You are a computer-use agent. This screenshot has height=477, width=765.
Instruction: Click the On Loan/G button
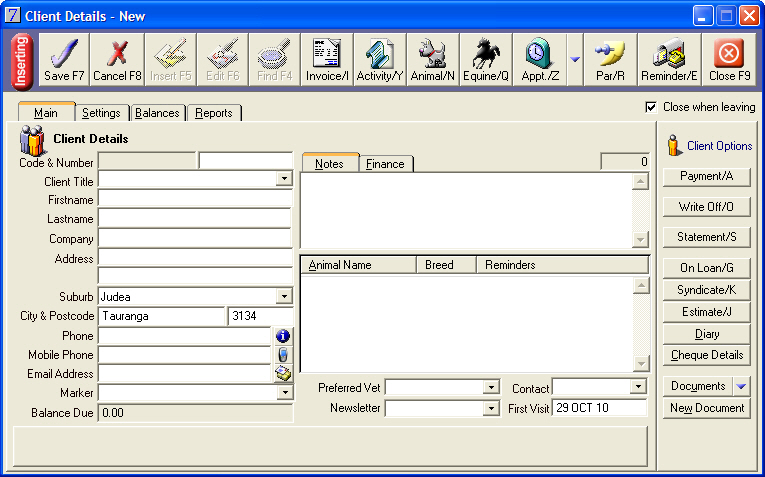(706, 268)
